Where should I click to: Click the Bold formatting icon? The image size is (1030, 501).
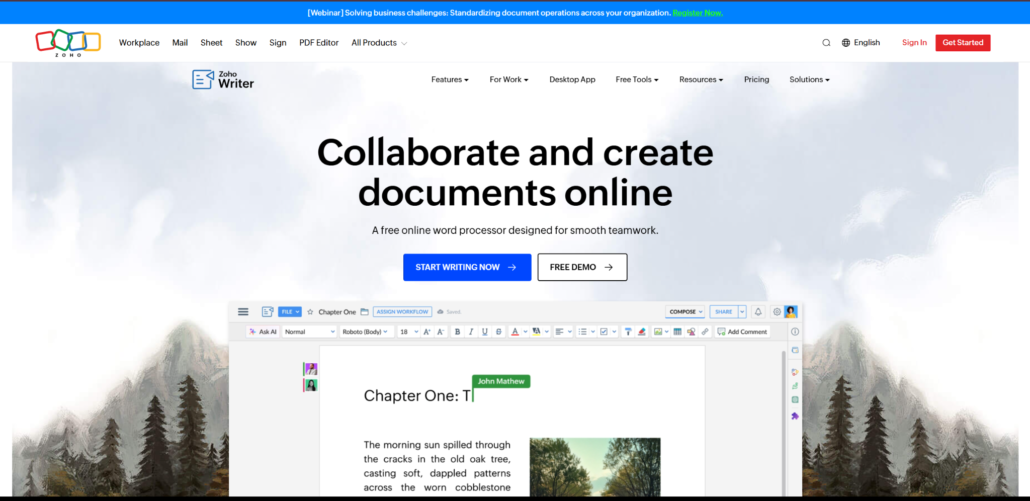pos(458,332)
